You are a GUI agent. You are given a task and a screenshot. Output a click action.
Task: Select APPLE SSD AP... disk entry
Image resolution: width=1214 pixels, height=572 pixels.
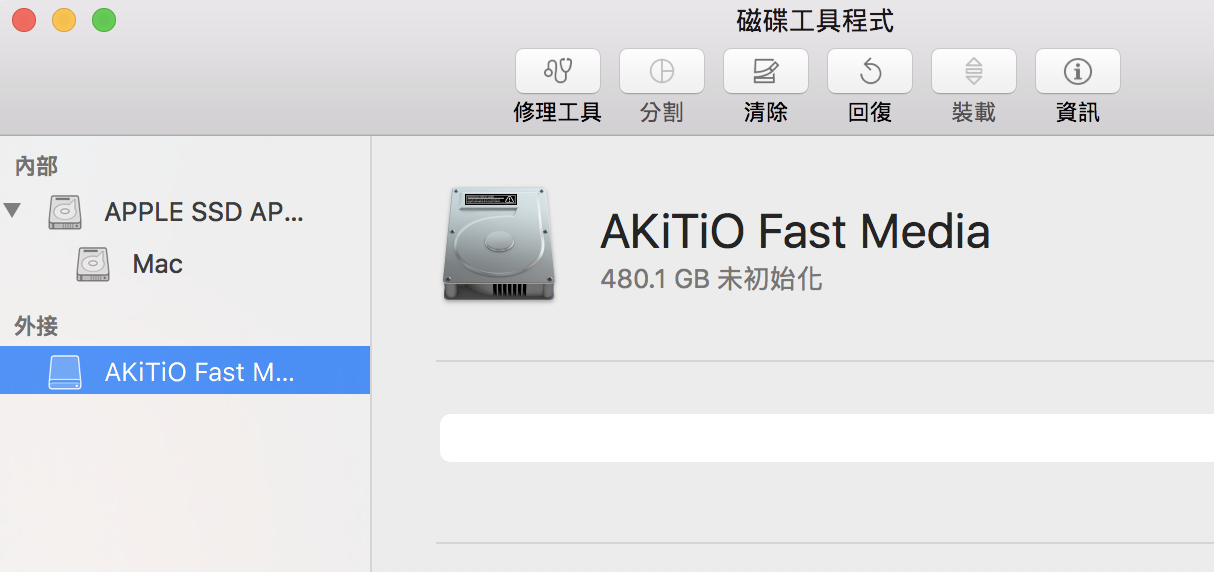[203, 212]
